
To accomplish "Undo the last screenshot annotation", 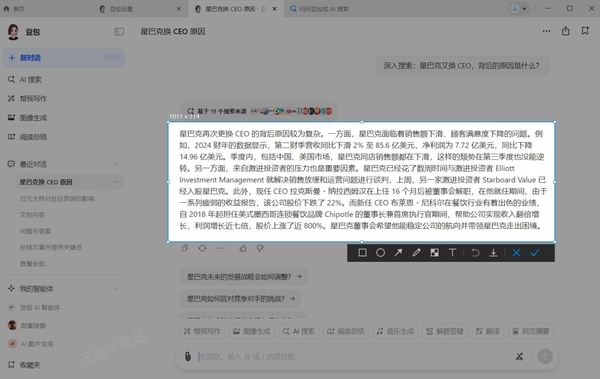I will [x=475, y=253].
